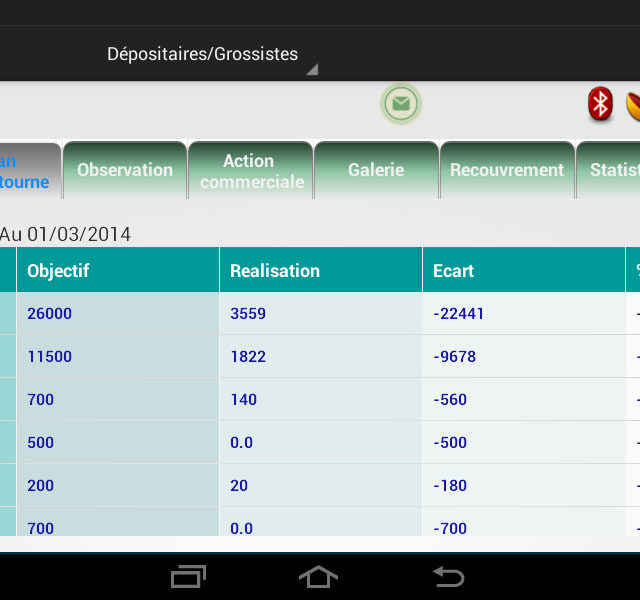
Task: Tap the green mail envelope icon
Action: tap(401, 104)
